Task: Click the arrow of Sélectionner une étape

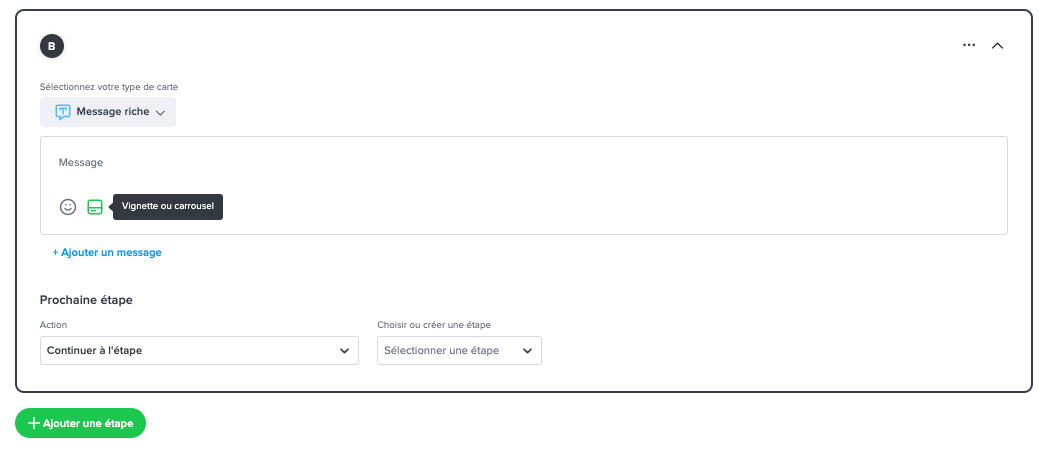Action: pos(527,351)
